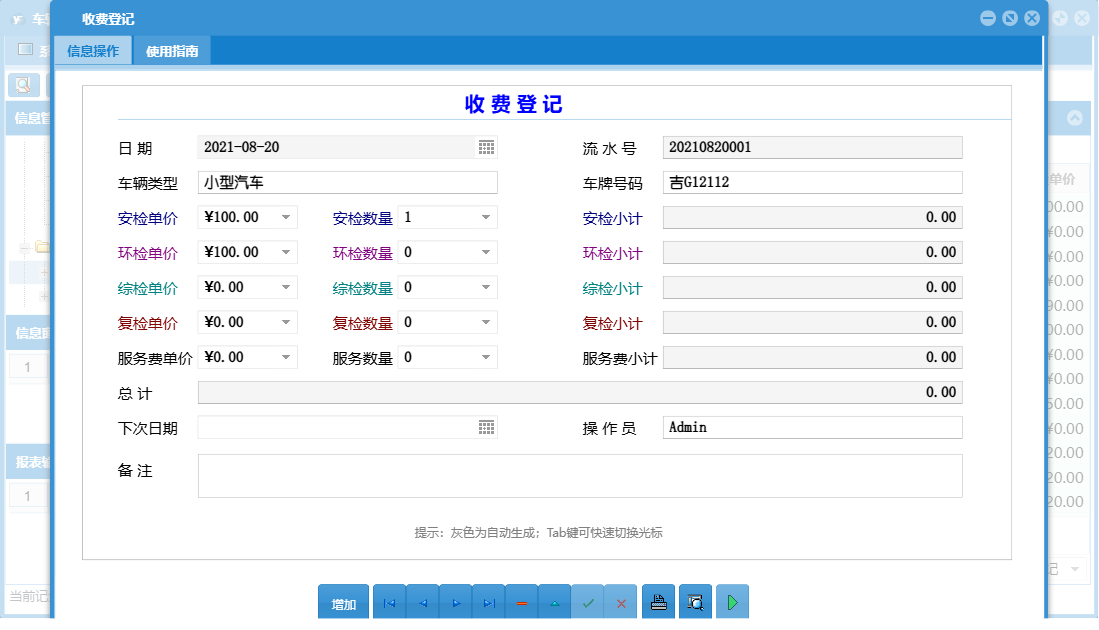Select the 信息操作 tab
Image resolution: width=1099 pixels, height=630 pixels.
(x=95, y=48)
